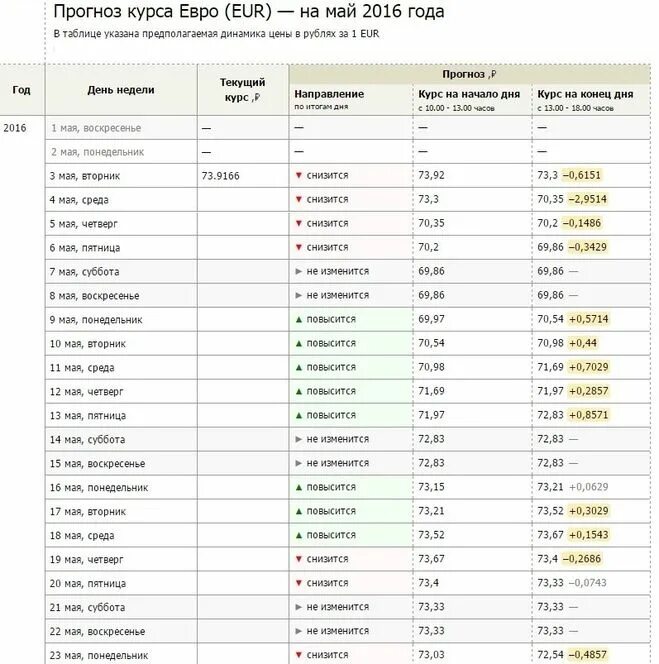Viewport: 659px width, 664px height.
Task: Click the +0,8571 change for 13 мая
Action: pyautogui.click(x=587, y=415)
